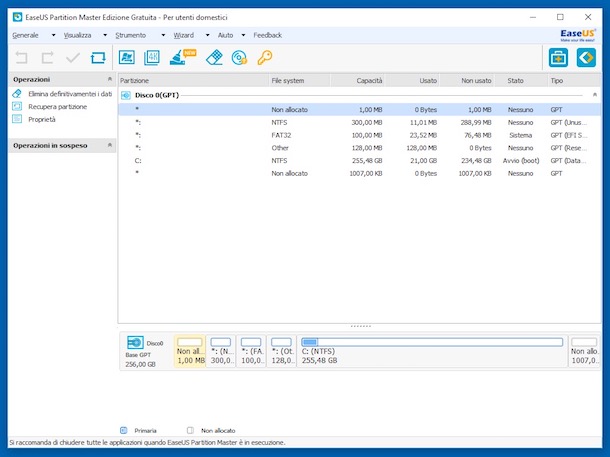
Task: Select Non allo.. 1007,0 block in disk map
Action: pyautogui.click(x=584, y=351)
